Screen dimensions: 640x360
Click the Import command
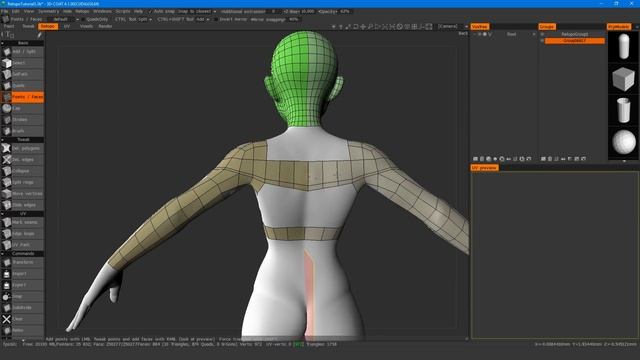click(x=22, y=273)
